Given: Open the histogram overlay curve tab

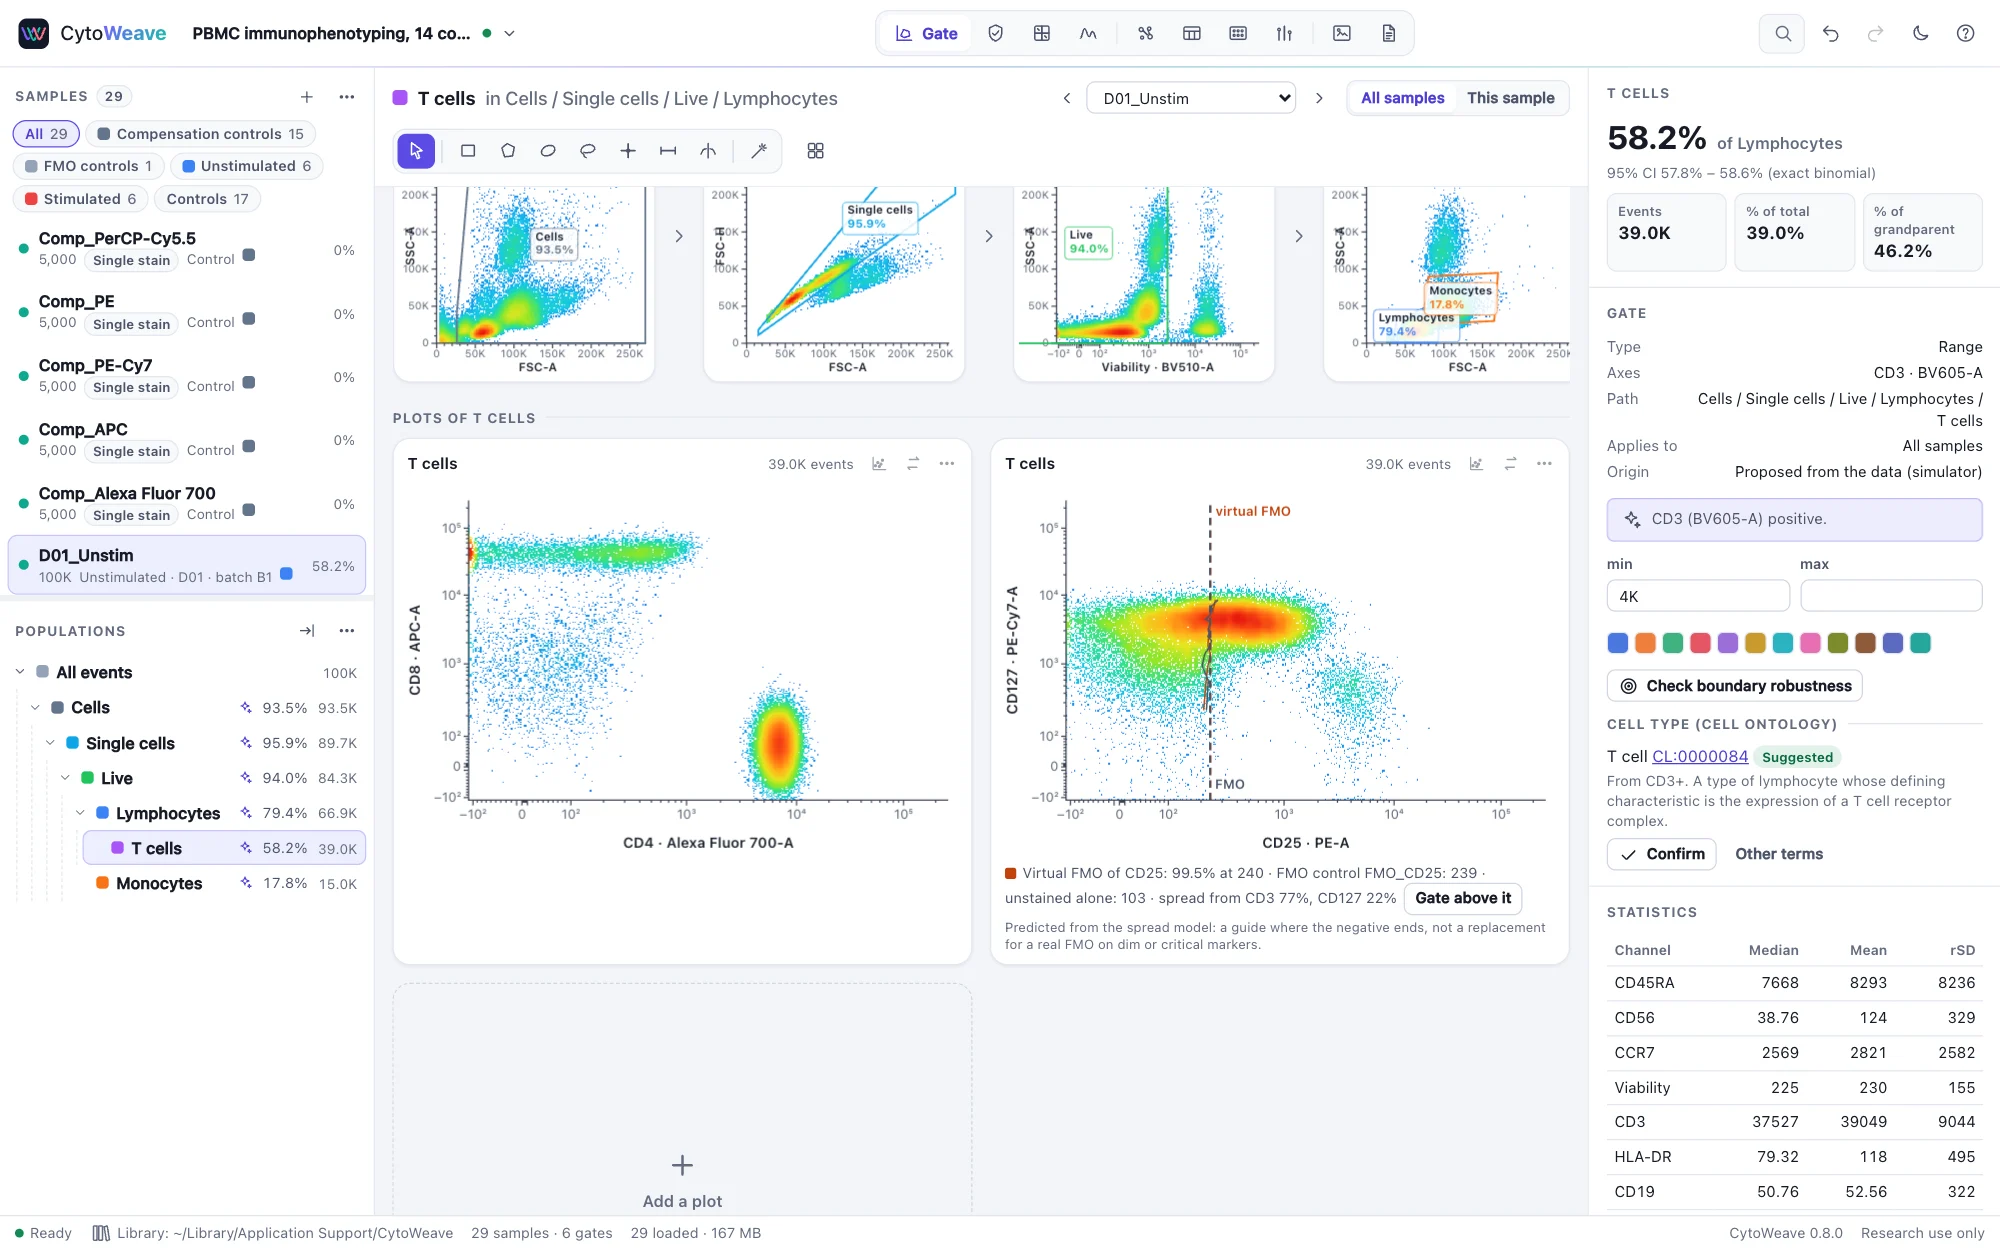Looking at the screenshot, I should click(x=1088, y=33).
